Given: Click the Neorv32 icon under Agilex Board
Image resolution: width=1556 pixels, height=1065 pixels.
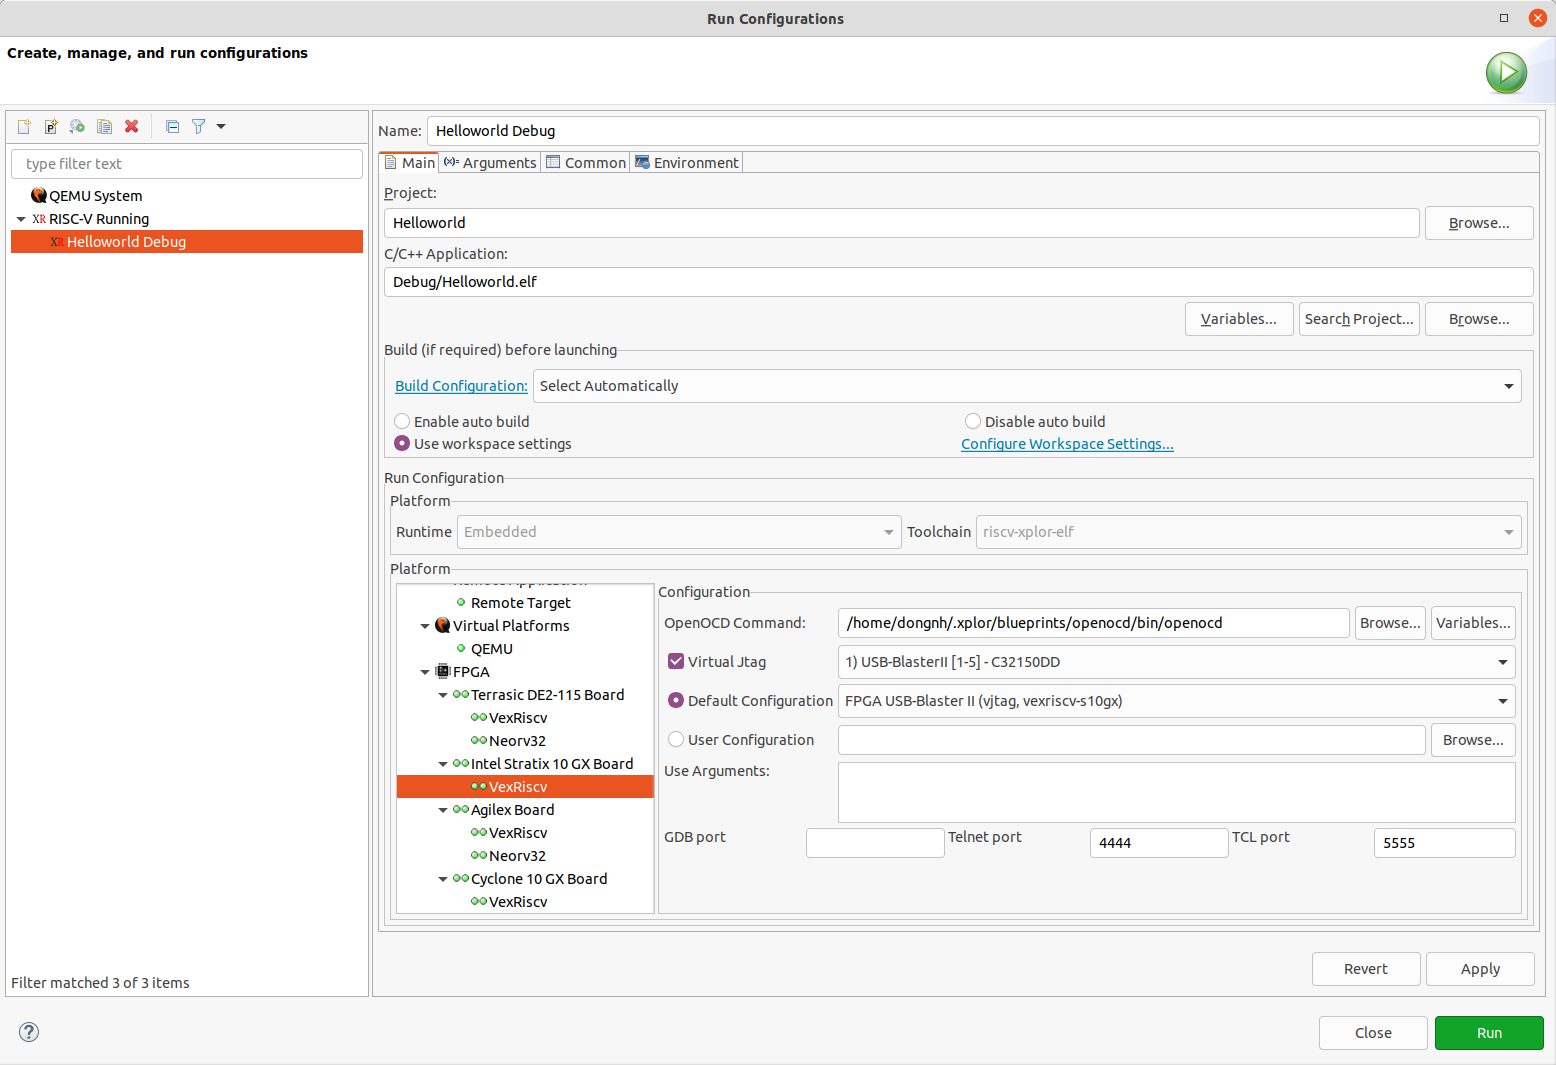Looking at the screenshot, I should [479, 855].
